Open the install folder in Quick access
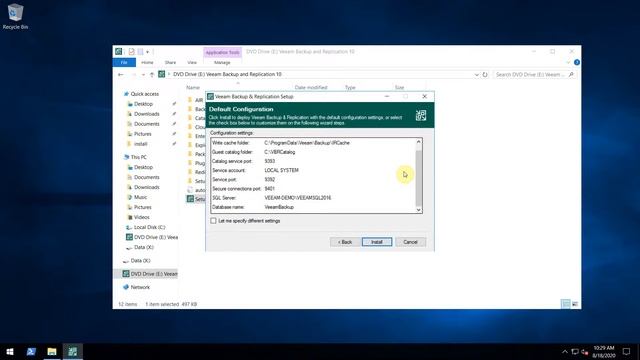The width and height of the screenshot is (640, 360). 140,144
